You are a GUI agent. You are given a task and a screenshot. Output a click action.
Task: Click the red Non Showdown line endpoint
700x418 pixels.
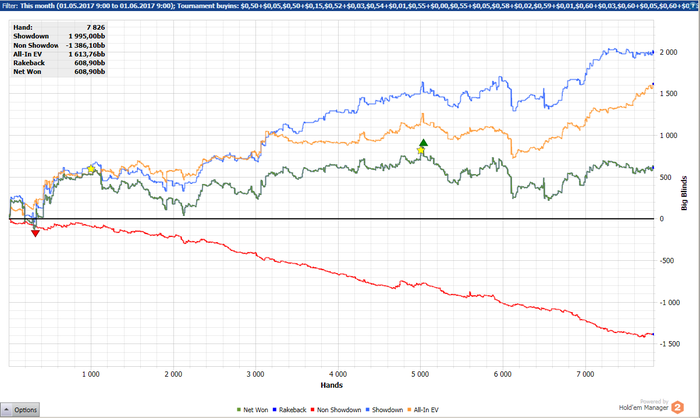pyautogui.click(x=653, y=334)
